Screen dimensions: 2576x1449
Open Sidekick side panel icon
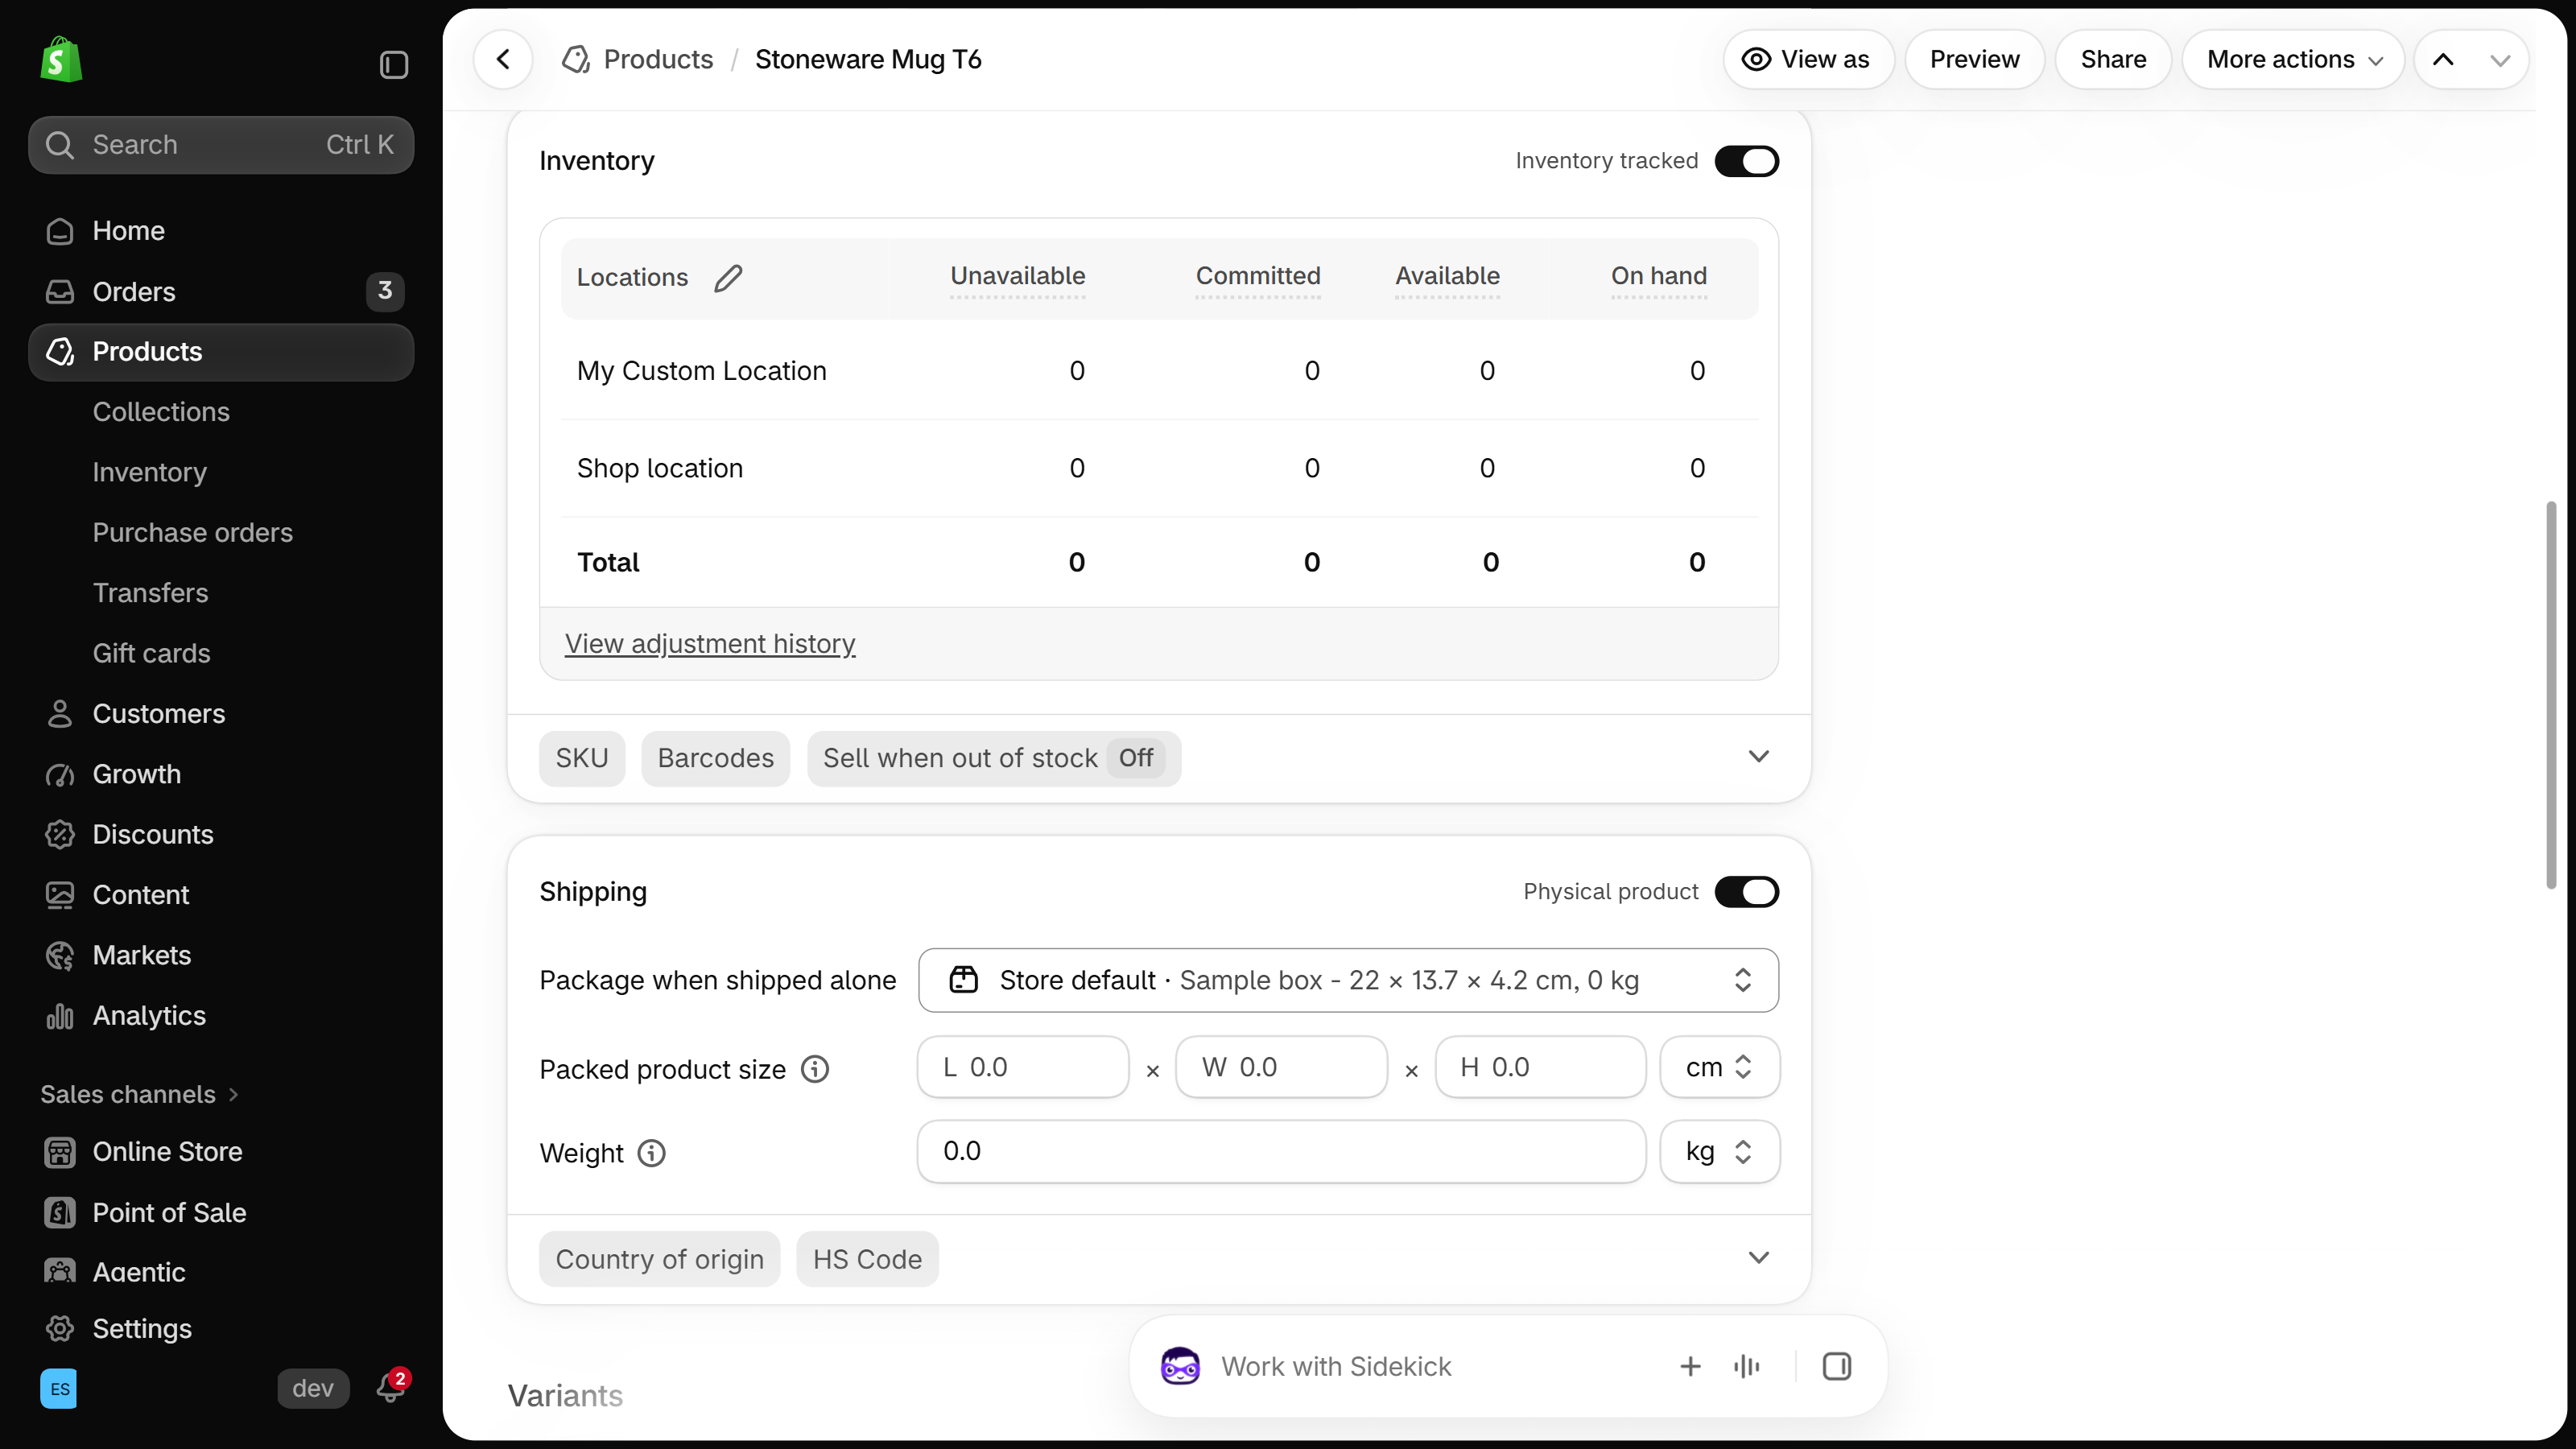tap(1836, 1366)
